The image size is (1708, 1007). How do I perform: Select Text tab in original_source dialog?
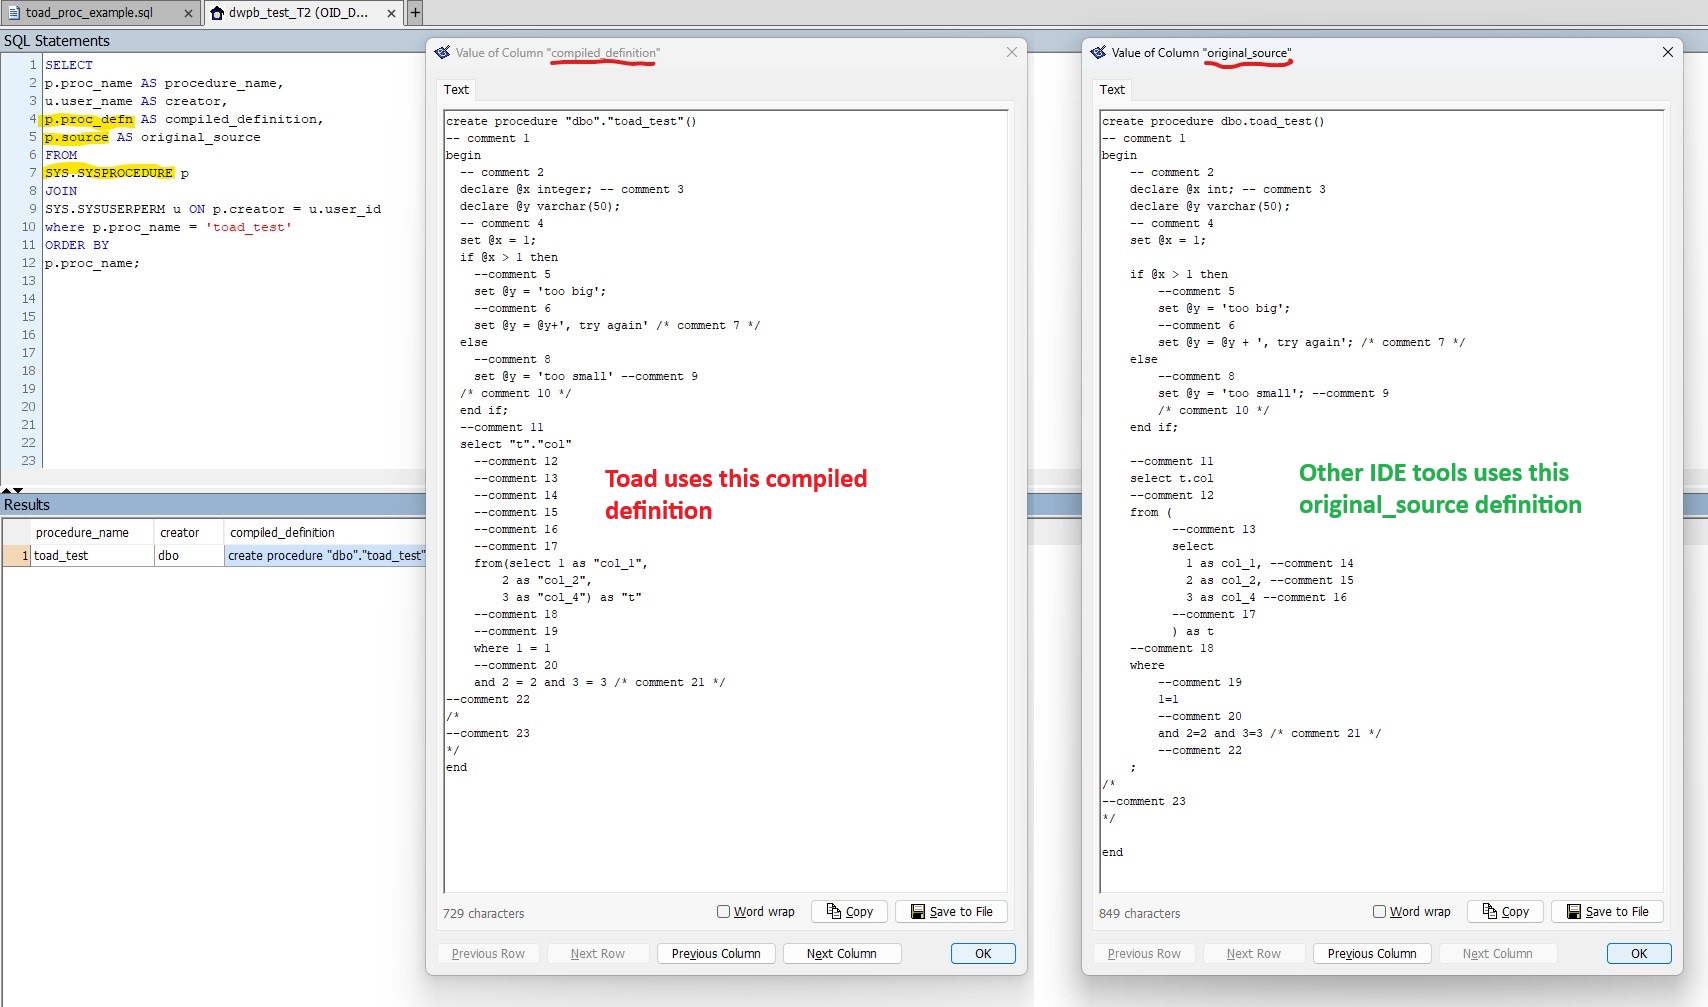1112,89
